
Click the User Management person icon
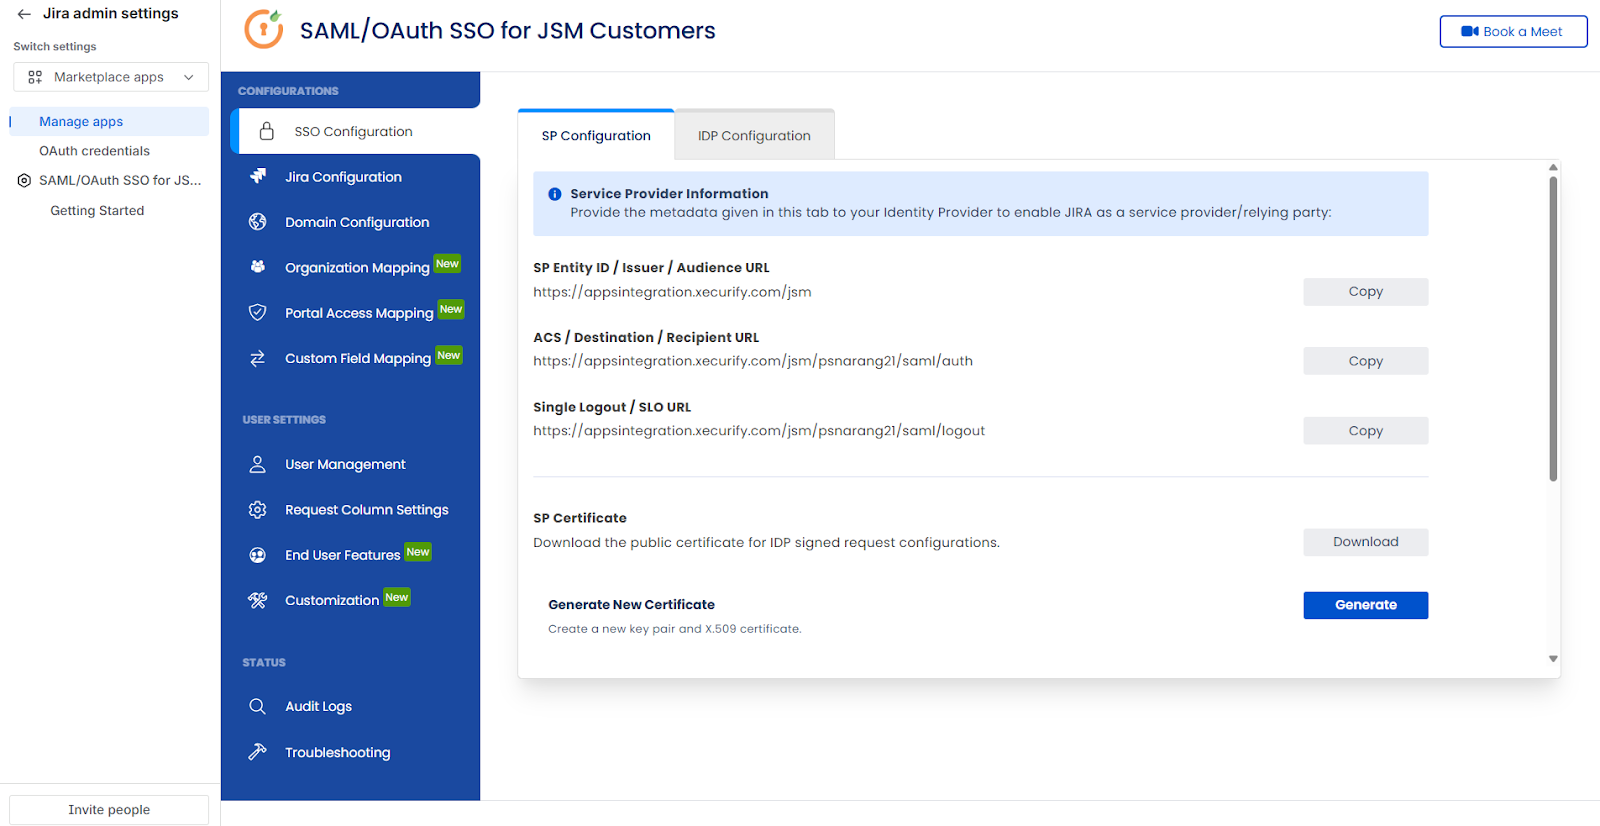click(258, 464)
